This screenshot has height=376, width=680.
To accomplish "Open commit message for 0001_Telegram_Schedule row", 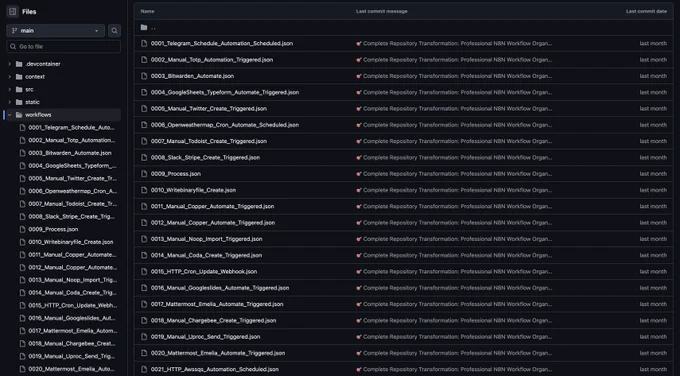I will coord(454,43).
